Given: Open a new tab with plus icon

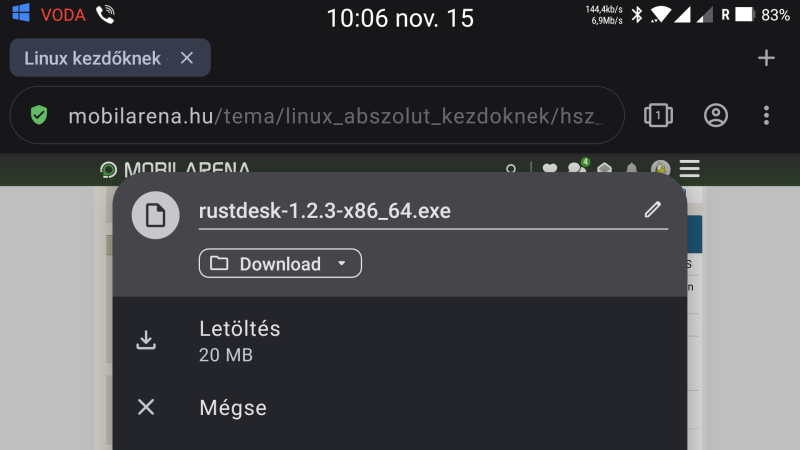Looking at the screenshot, I should click(766, 58).
